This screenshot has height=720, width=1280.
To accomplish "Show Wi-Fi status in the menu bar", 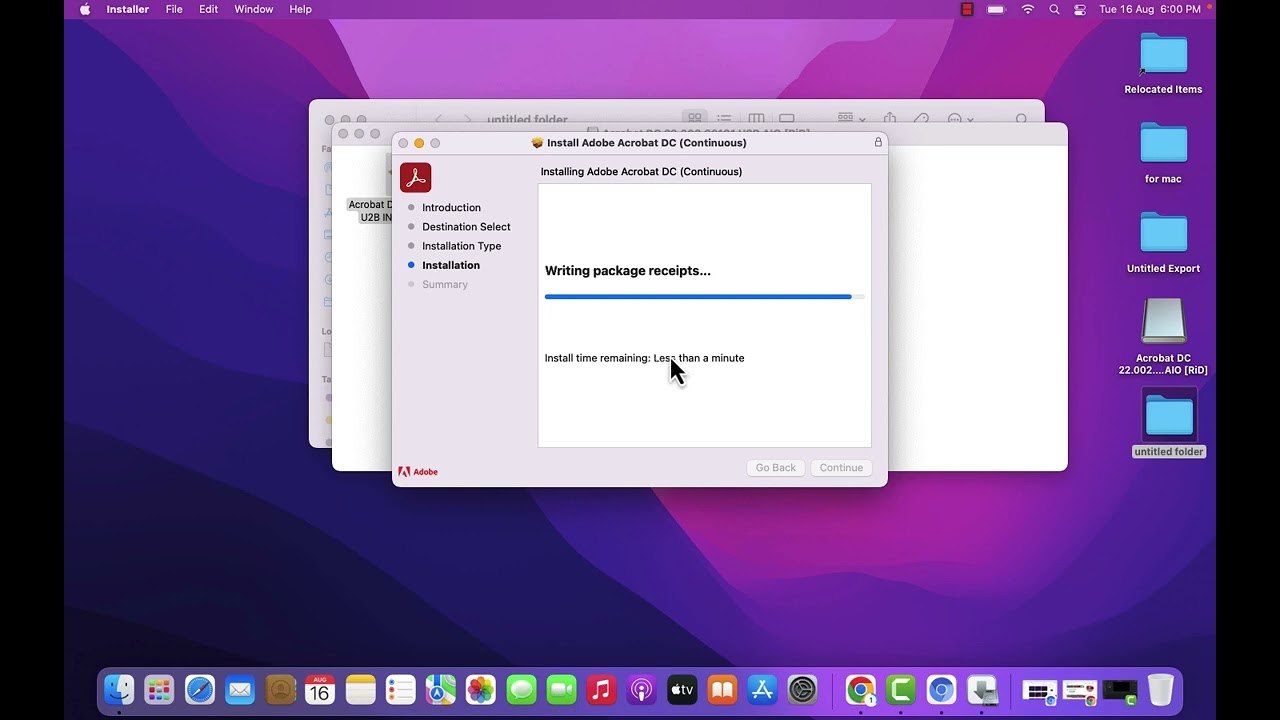I will (1028, 9).
